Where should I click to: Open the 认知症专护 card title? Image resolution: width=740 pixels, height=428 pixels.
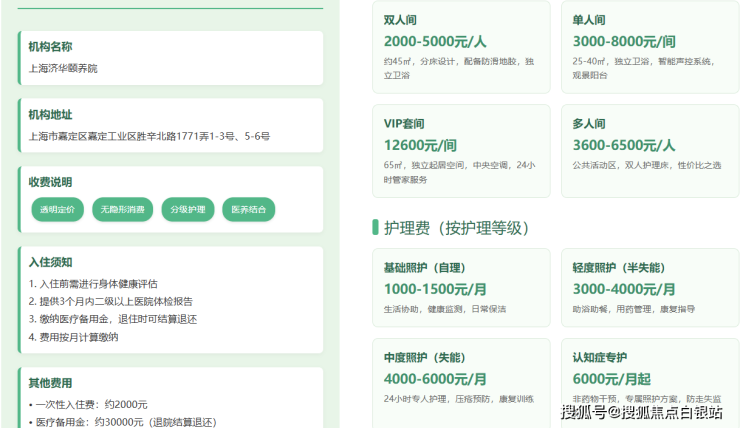coord(600,358)
